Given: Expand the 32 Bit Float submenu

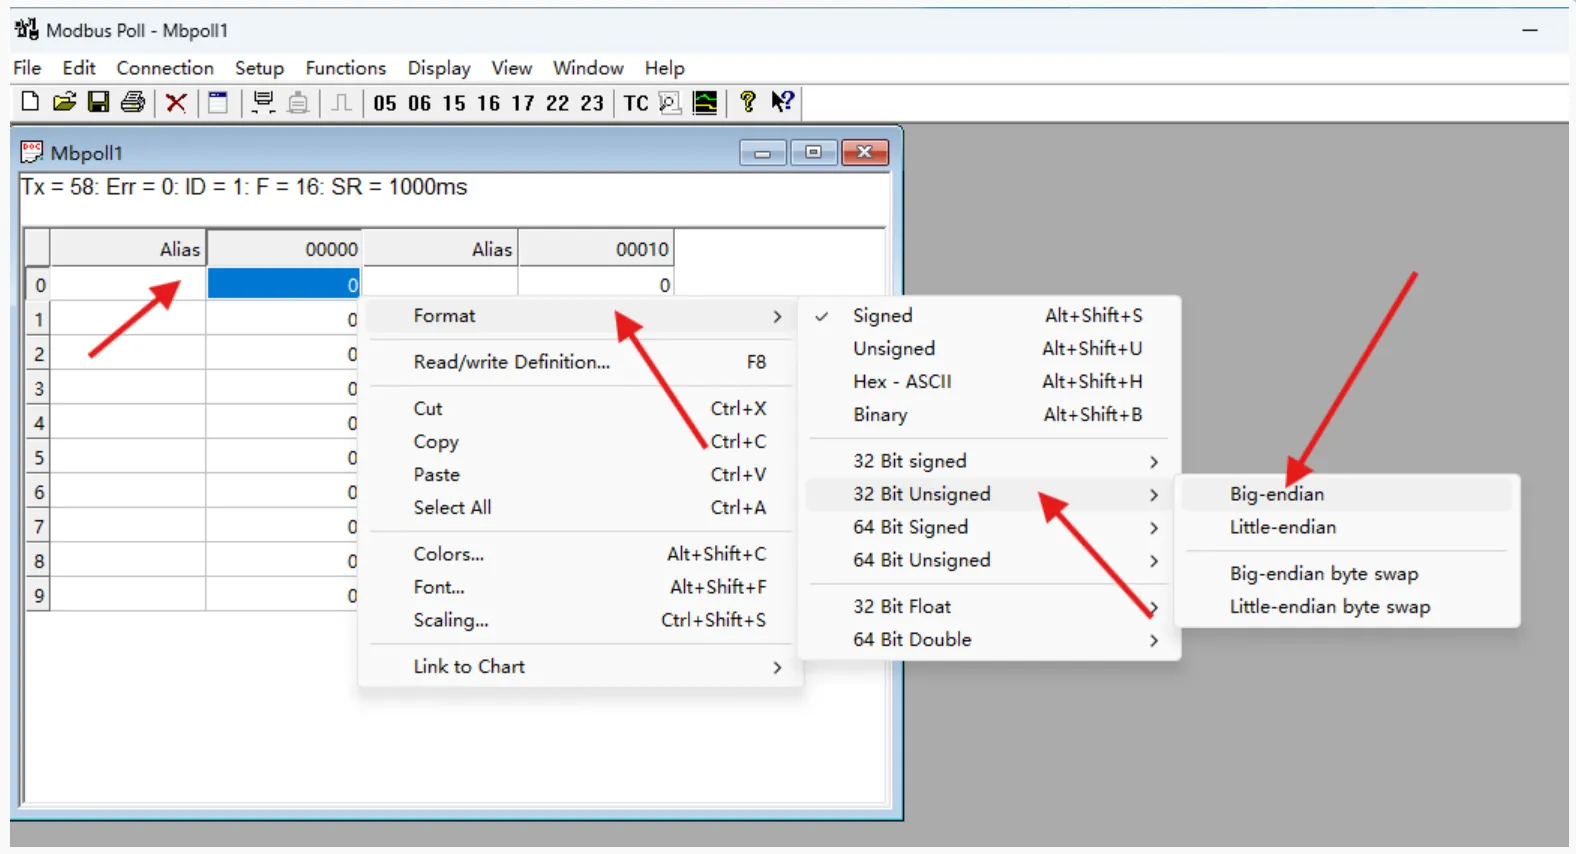Looking at the screenshot, I should pos(989,606).
